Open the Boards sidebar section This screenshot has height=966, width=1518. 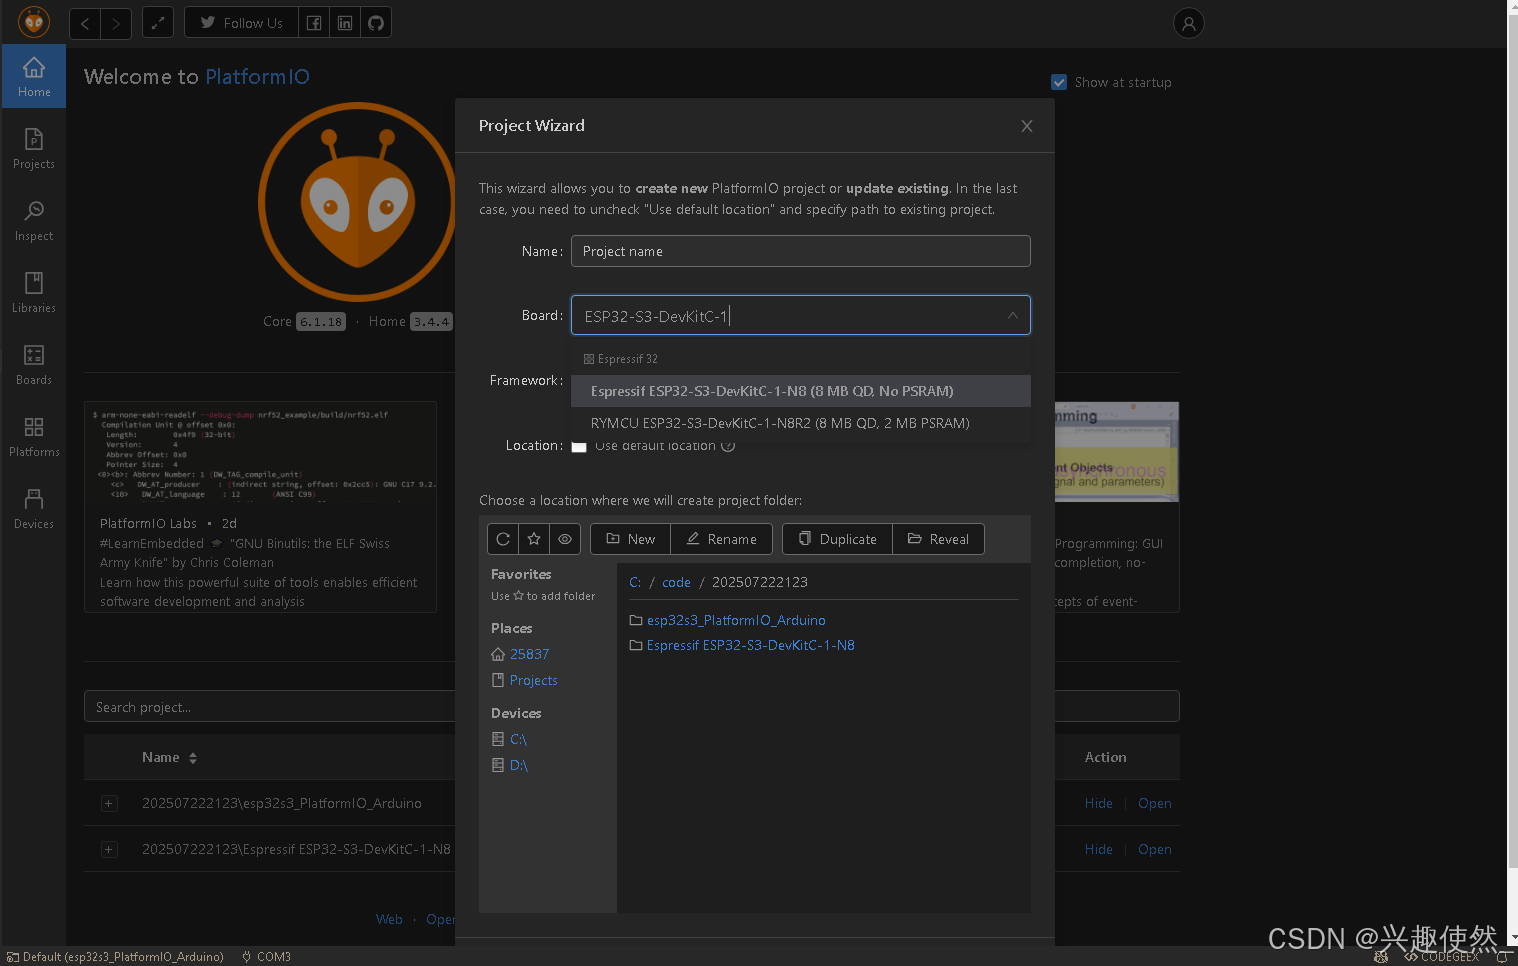coord(33,364)
